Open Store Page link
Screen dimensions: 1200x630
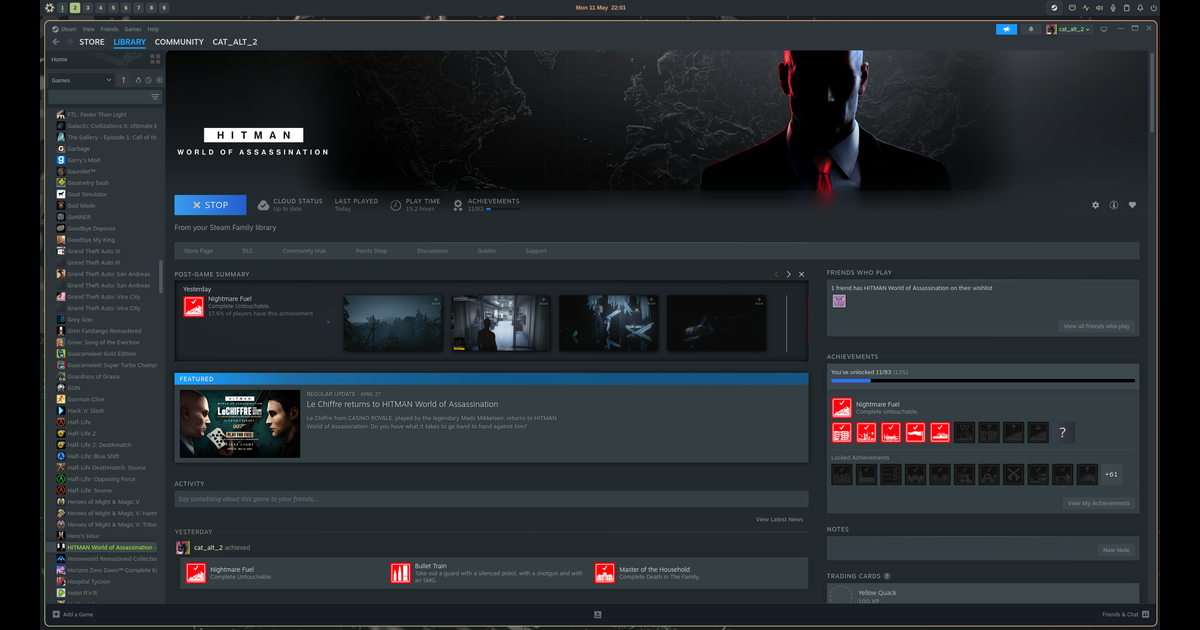coord(199,251)
